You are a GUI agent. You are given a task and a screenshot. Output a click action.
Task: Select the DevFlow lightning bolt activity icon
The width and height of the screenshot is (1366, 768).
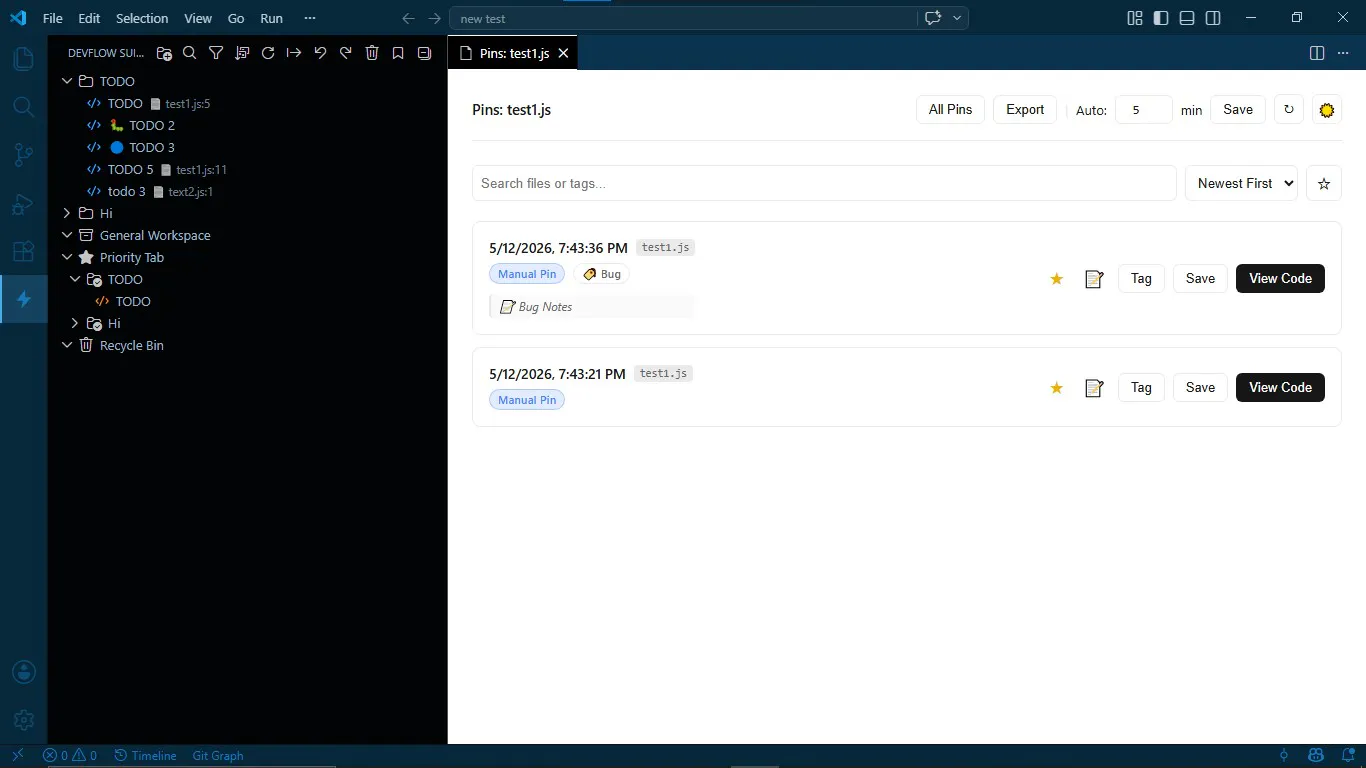[x=24, y=299]
